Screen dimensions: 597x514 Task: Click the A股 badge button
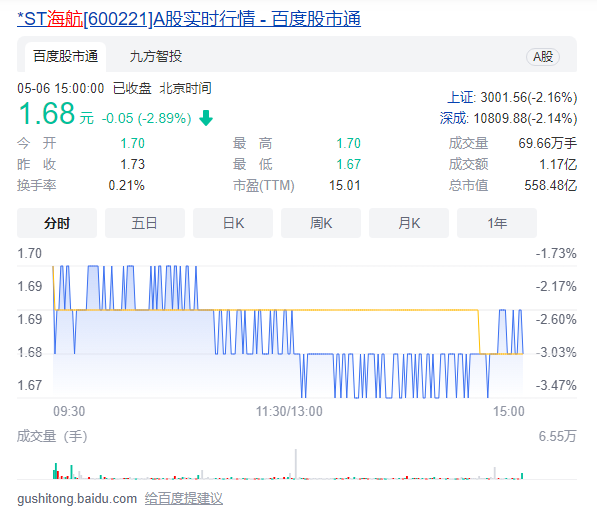543,57
